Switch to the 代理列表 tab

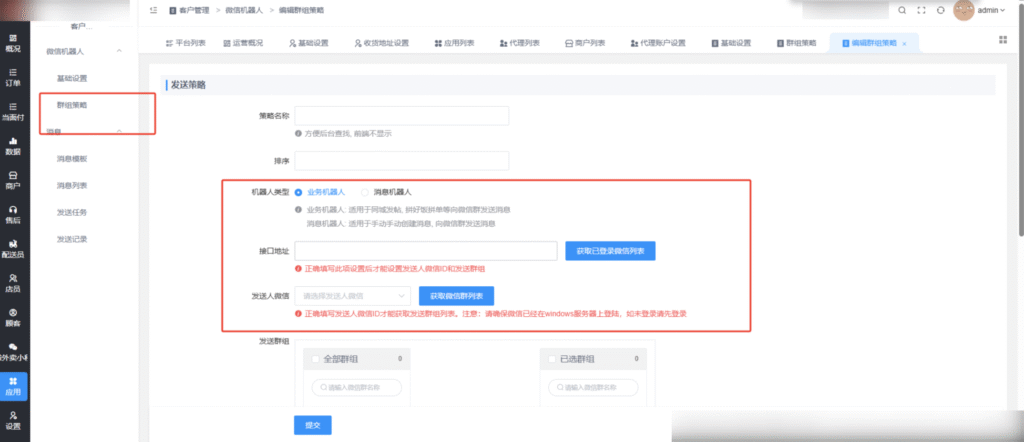click(x=520, y=43)
